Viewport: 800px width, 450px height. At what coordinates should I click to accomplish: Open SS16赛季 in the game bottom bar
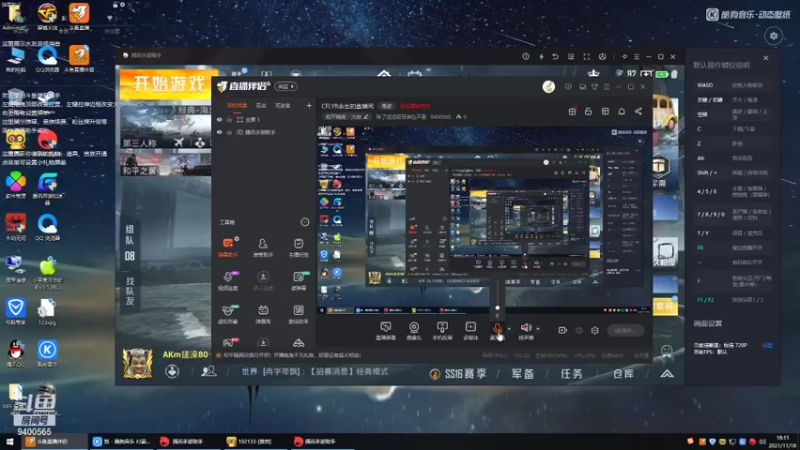pos(458,374)
